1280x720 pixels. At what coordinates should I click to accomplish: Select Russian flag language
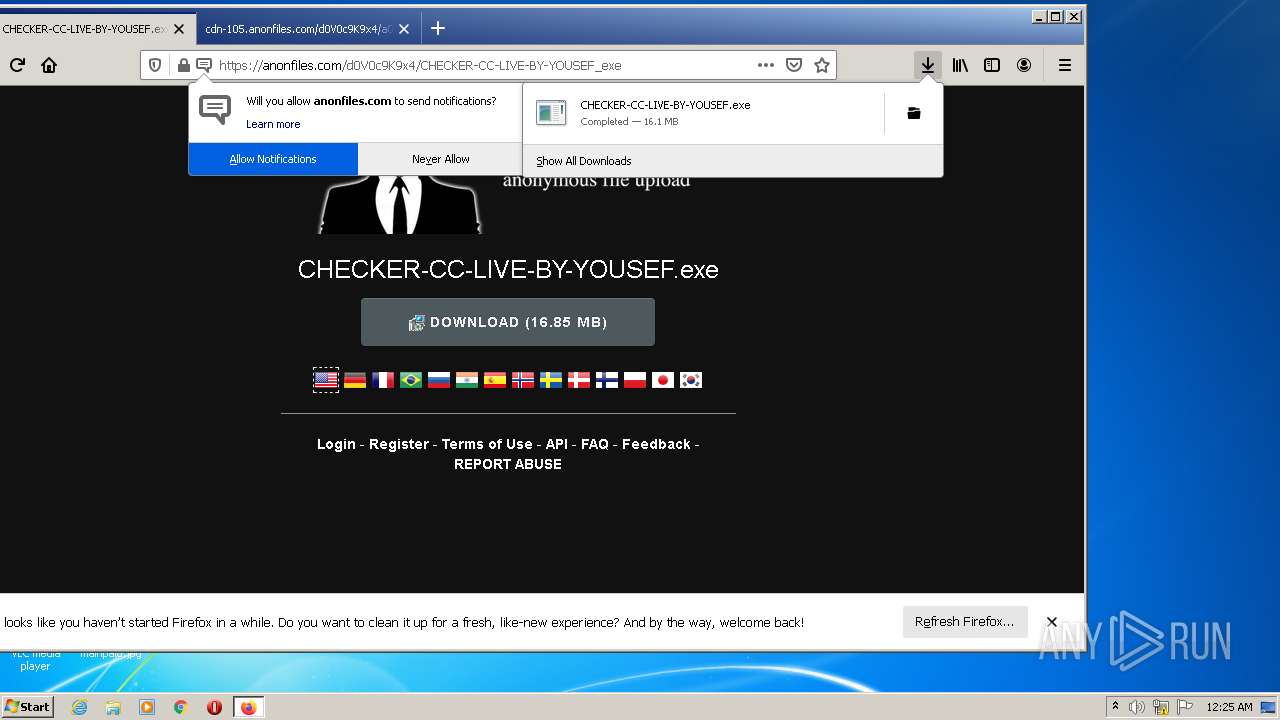point(439,380)
